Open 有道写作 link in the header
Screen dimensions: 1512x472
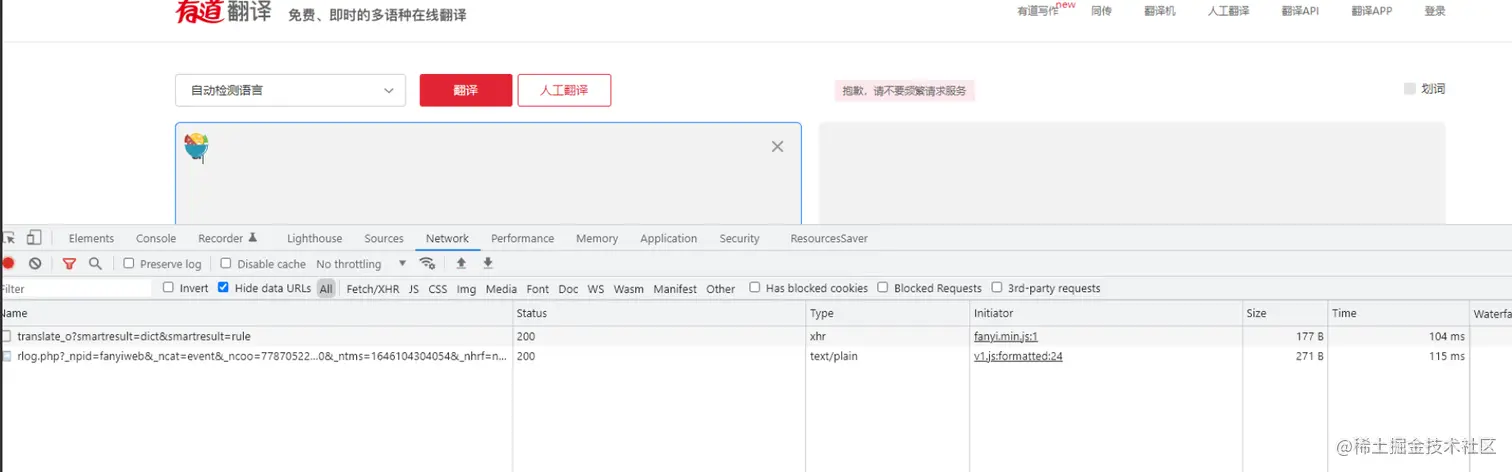(1038, 11)
